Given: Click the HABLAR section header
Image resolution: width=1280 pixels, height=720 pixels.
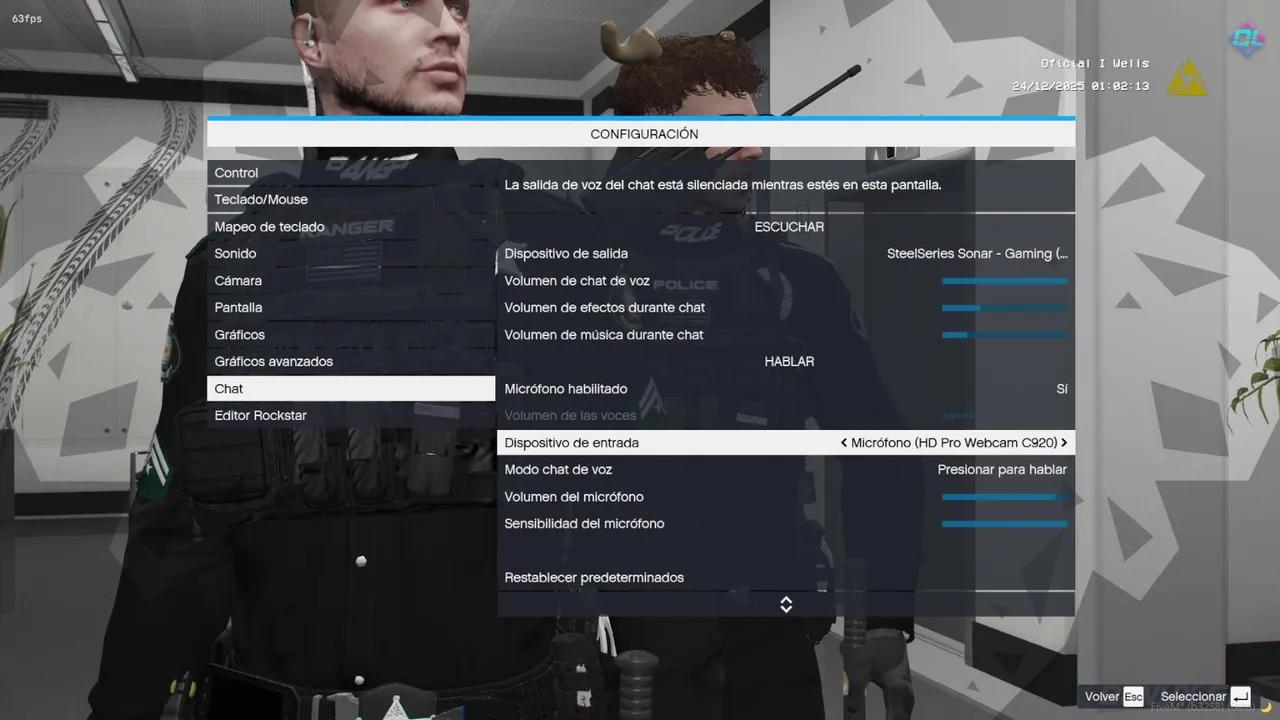Looking at the screenshot, I should [x=789, y=362].
